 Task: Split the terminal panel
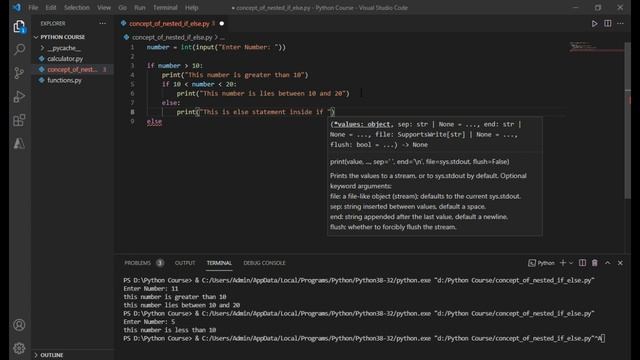pos(582,263)
